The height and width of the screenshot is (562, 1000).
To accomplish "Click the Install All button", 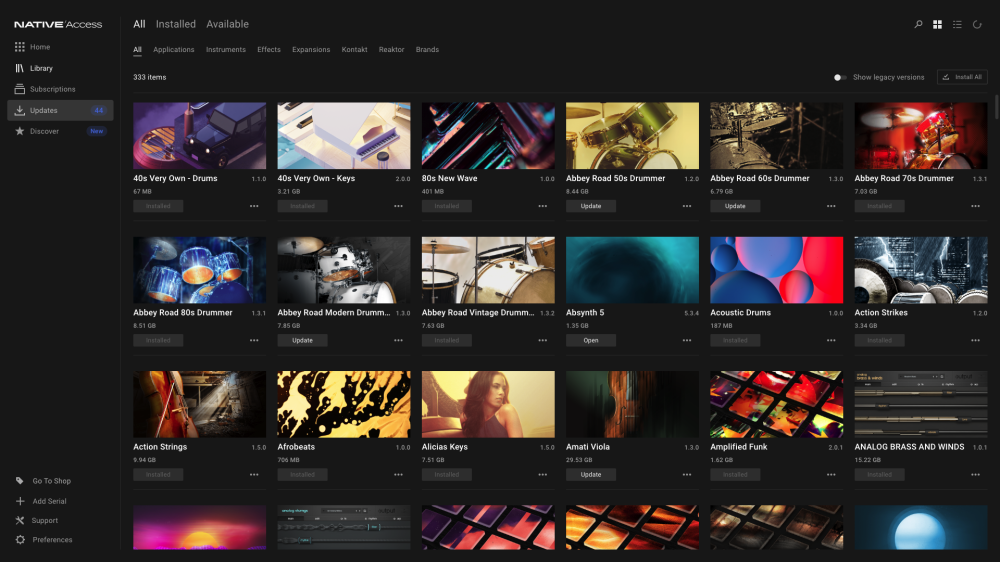I will pyautogui.click(x=962, y=77).
